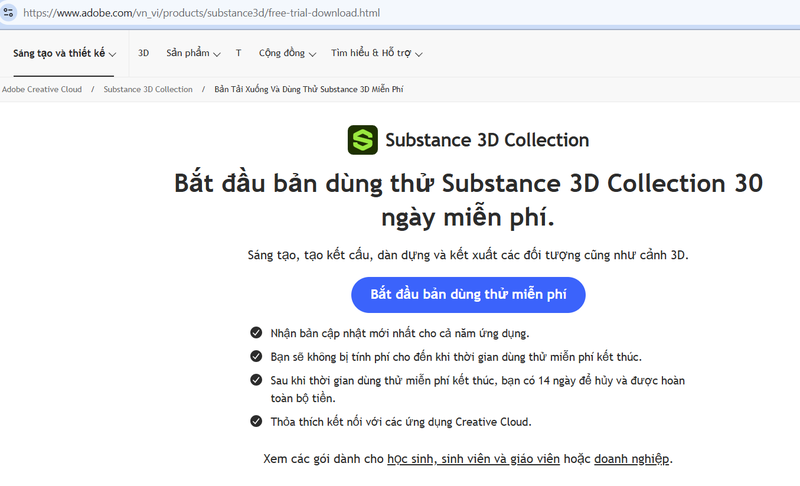This screenshot has width=800, height=486.
Task: Click the text Nhận bản cập nhật mới nhất
Action: 400,334
